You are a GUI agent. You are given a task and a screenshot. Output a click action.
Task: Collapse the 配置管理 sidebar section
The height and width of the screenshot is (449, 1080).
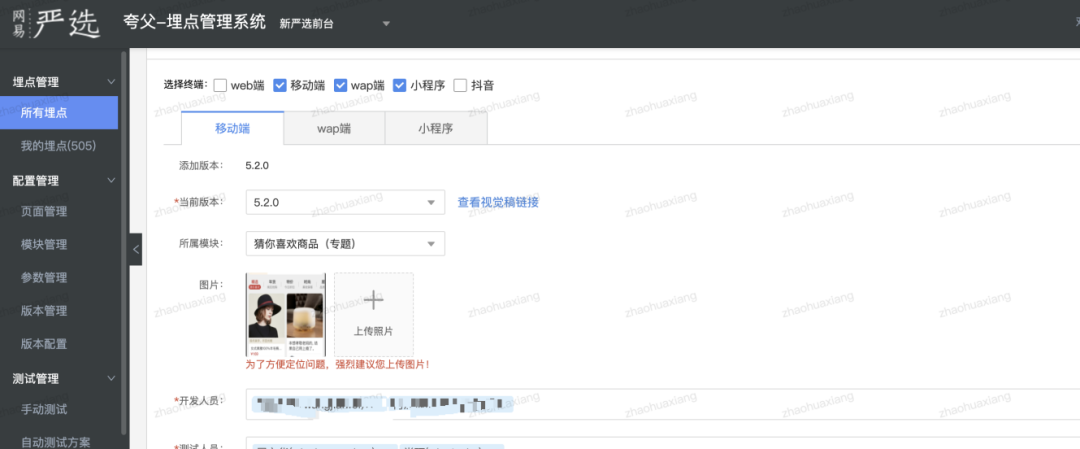coord(112,180)
